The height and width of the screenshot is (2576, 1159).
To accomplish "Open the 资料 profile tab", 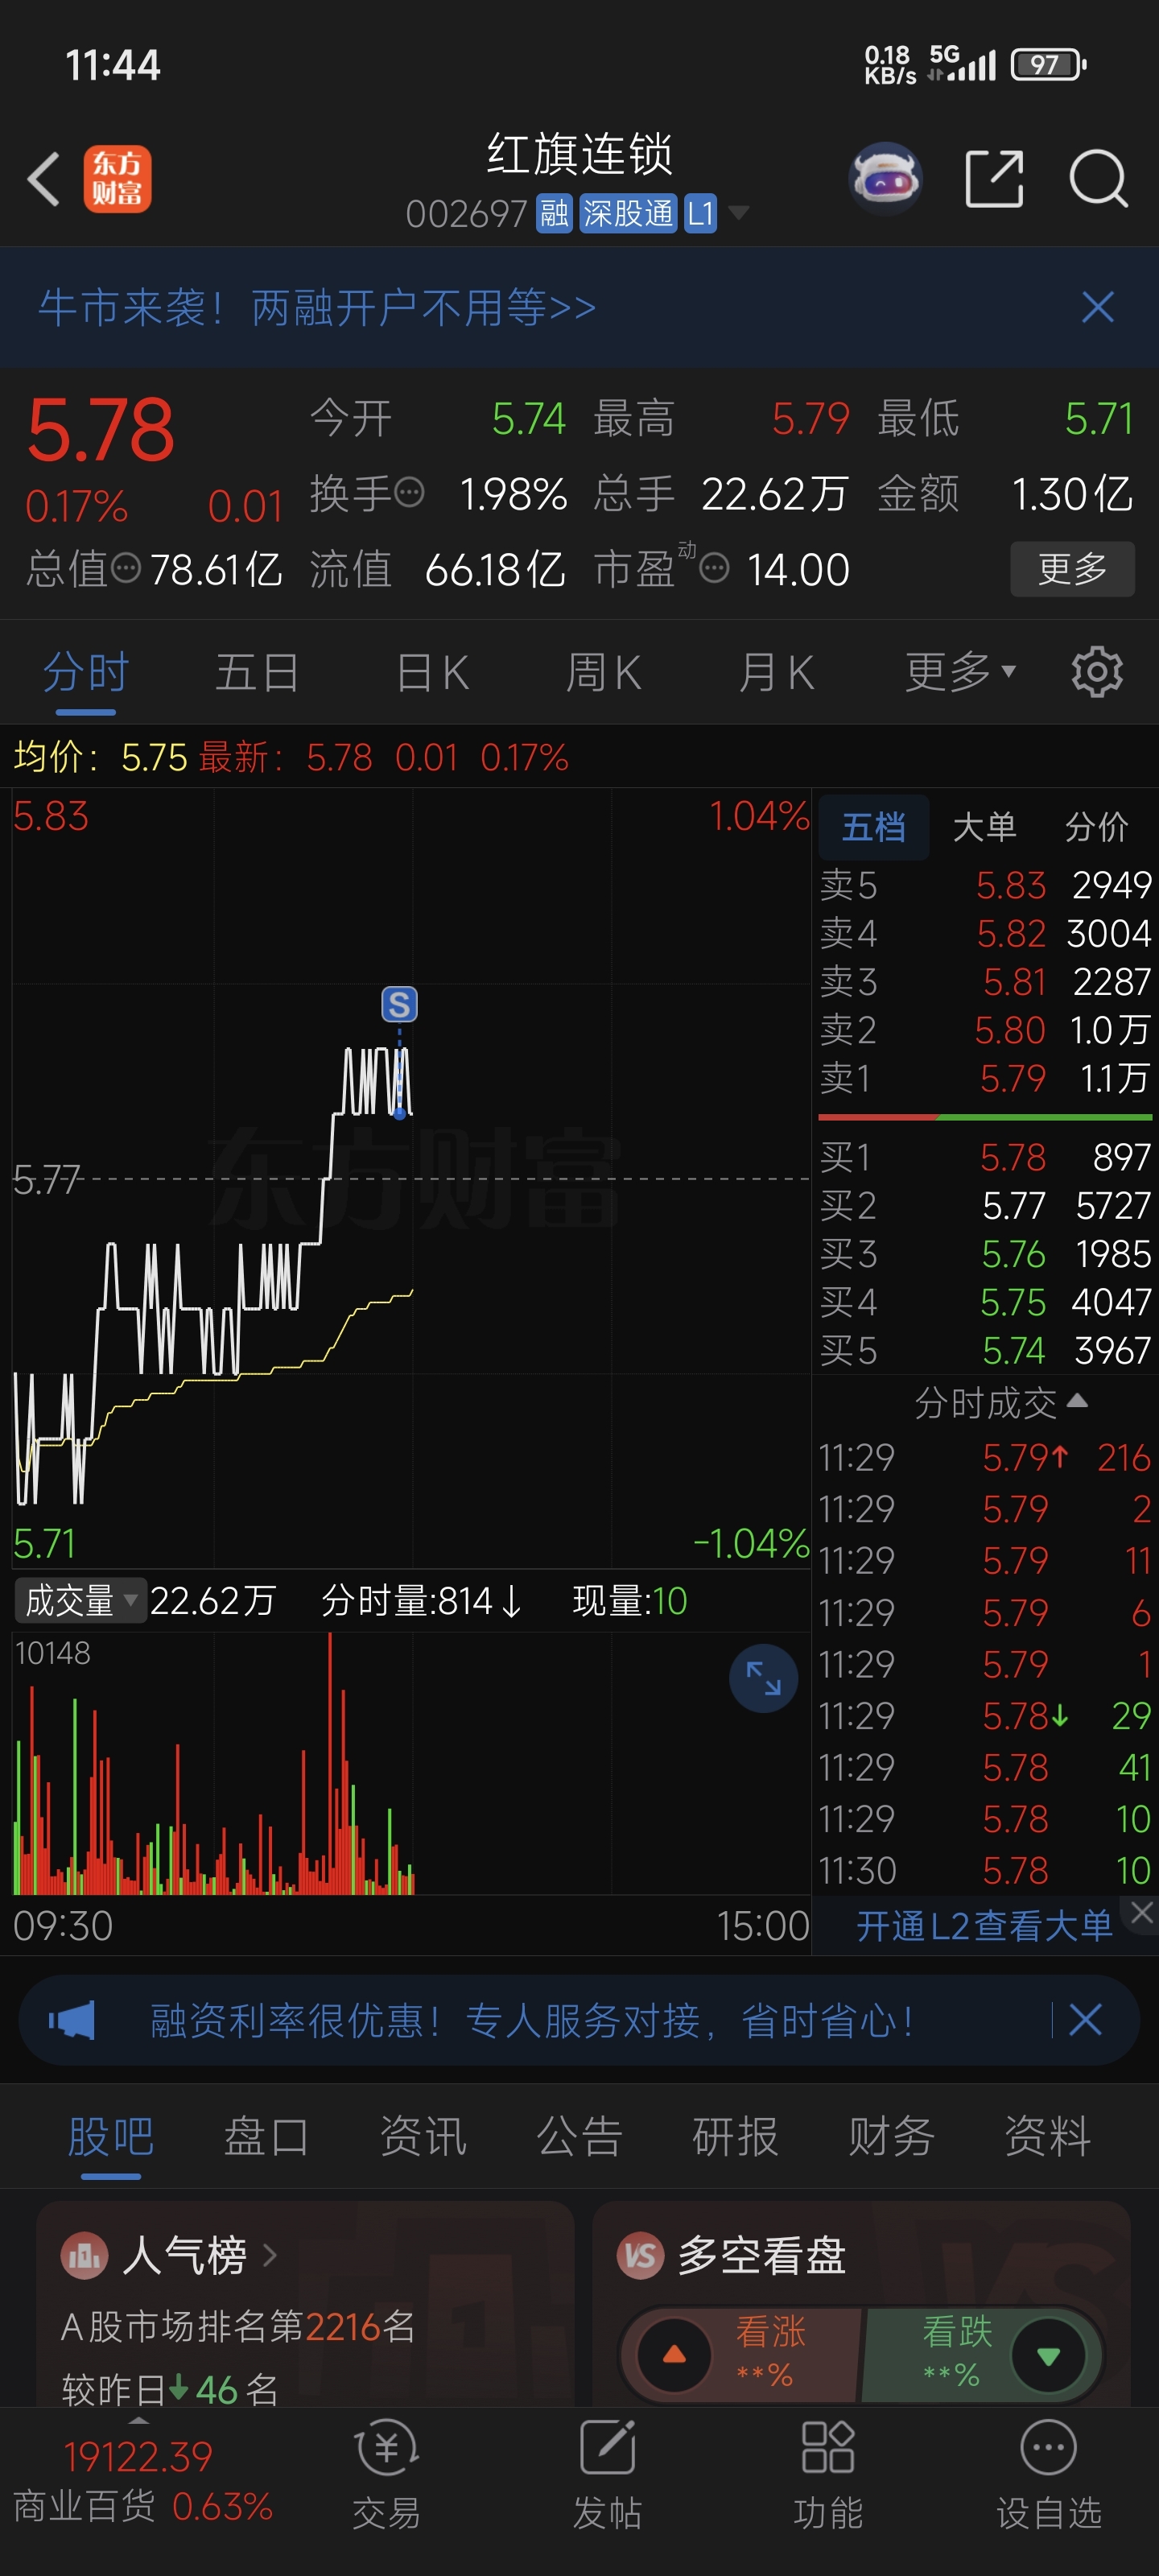I will pos(1047,2136).
